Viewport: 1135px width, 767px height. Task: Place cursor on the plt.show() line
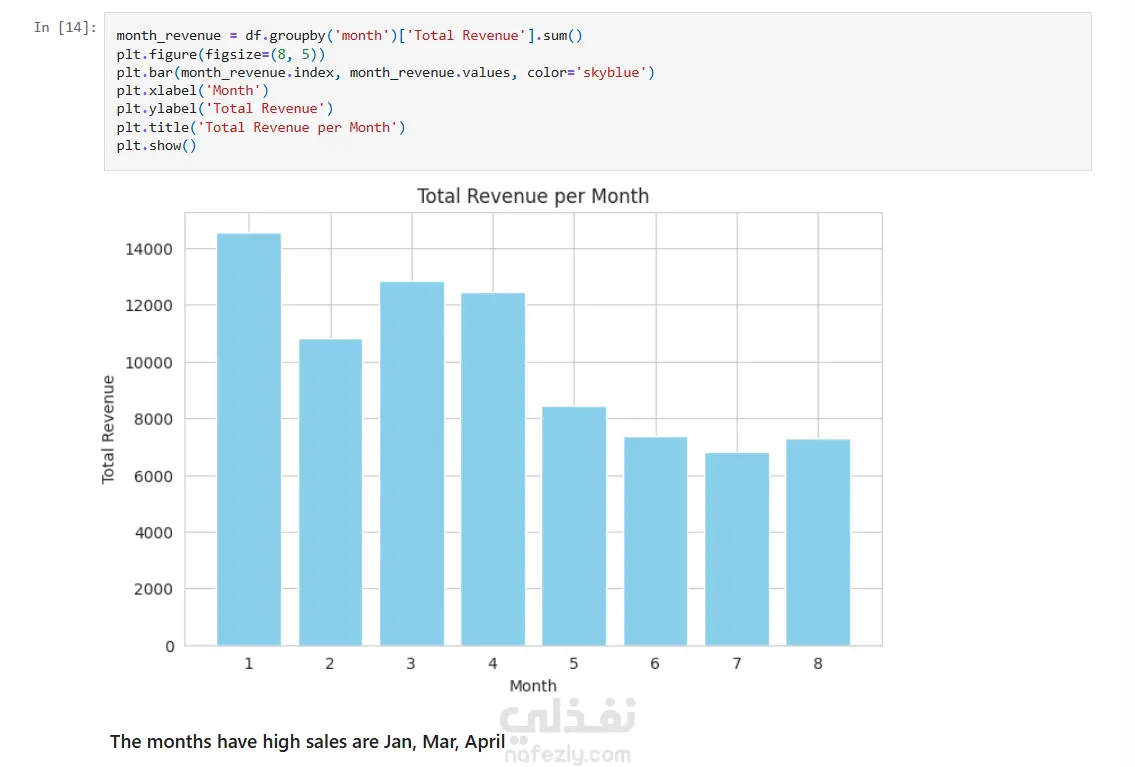pyautogui.click(x=157, y=146)
